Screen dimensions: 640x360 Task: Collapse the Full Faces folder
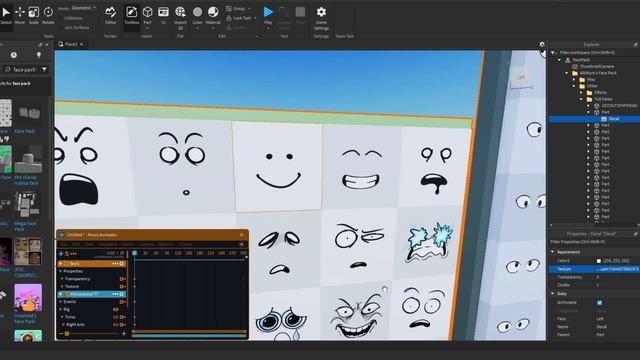coord(582,99)
